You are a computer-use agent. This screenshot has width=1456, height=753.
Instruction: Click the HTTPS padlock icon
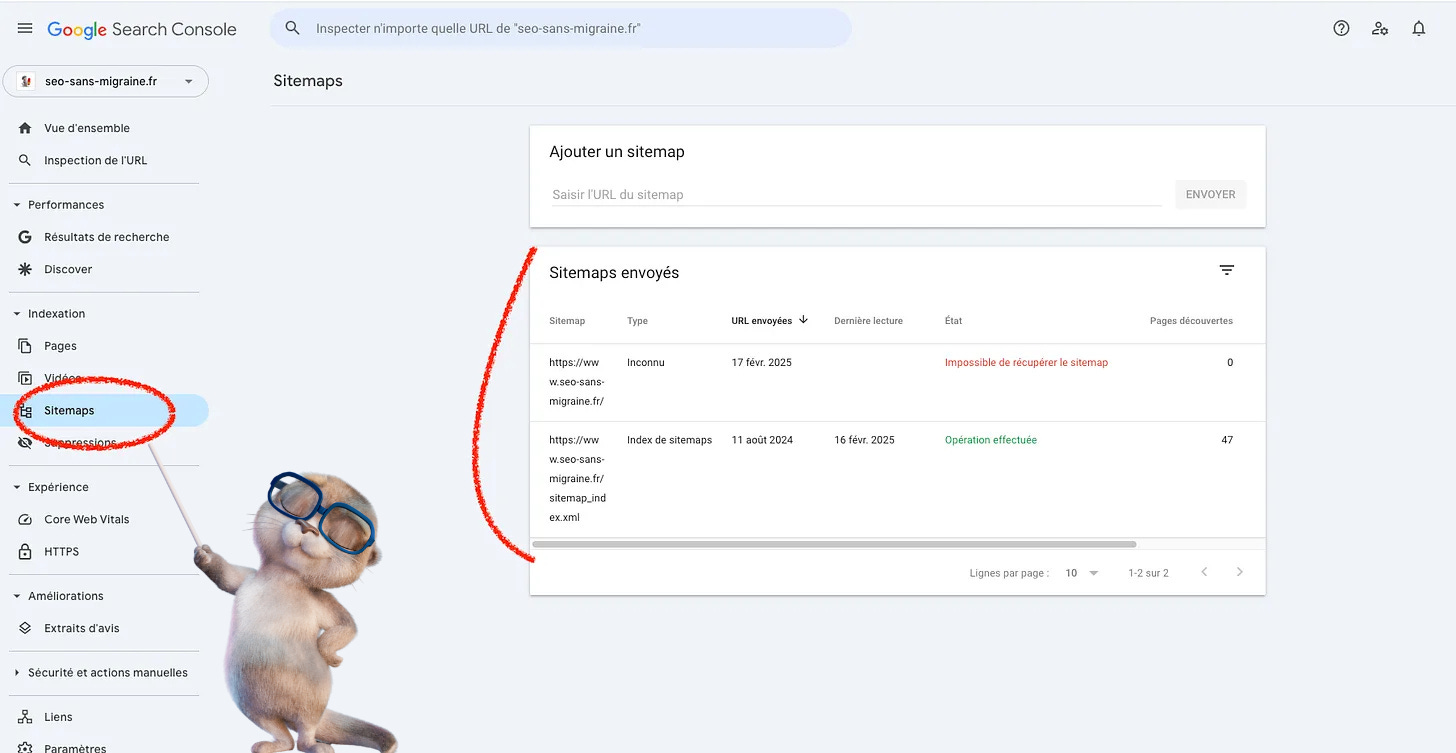coord(25,551)
